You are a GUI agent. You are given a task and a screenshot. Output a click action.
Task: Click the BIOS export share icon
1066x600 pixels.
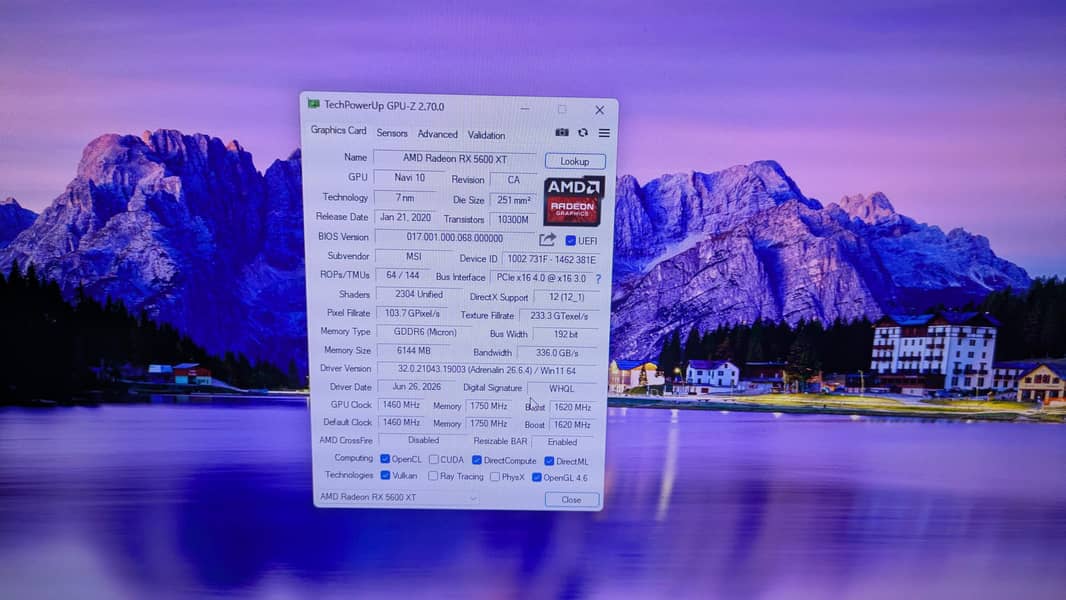tap(547, 239)
